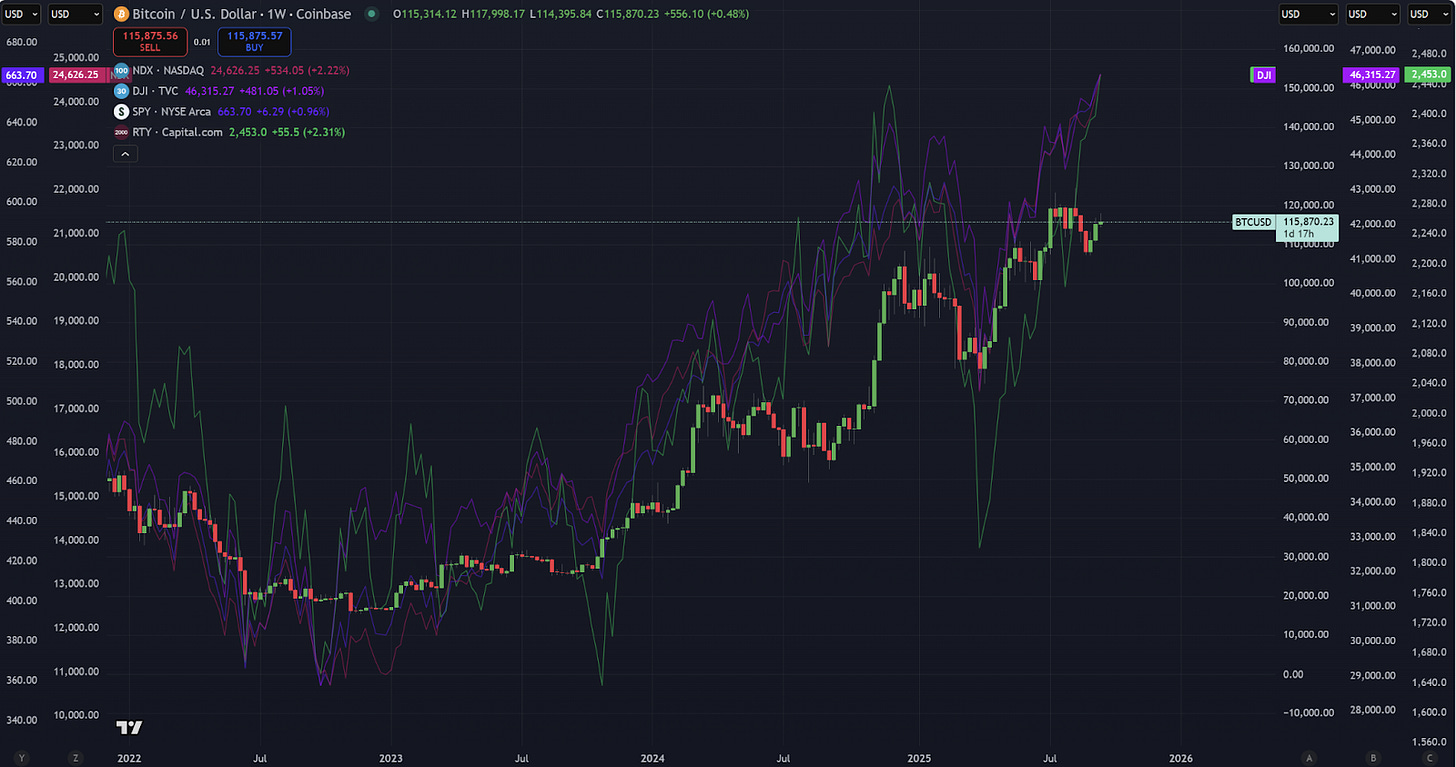The image size is (1456, 767).
Task: Click 680.00 on the left scale
Action: [20, 42]
